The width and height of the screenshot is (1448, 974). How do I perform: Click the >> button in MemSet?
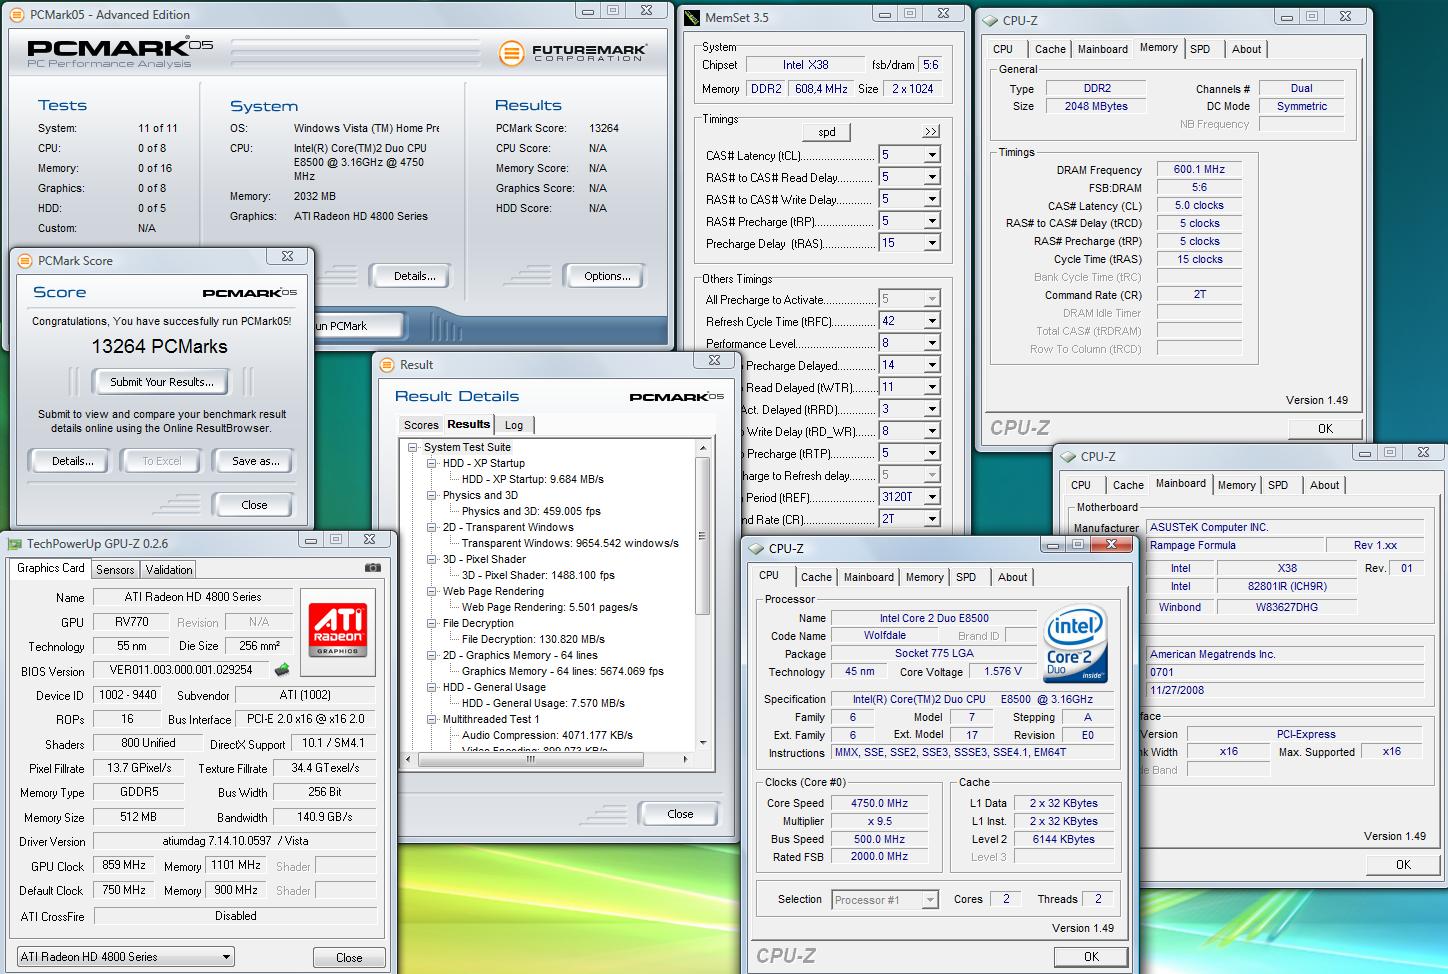pos(930,132)
